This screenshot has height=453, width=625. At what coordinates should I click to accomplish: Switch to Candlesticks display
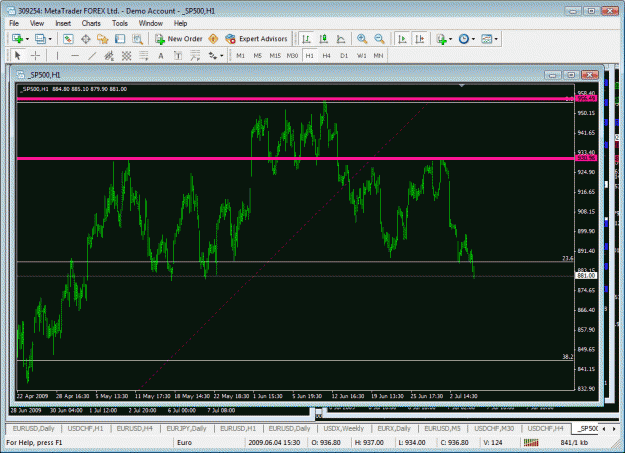[324, 39]
